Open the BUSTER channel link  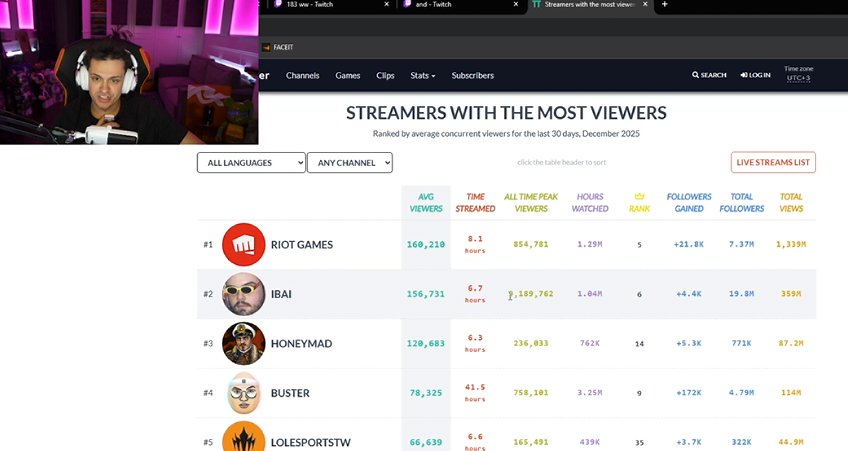pyautogui.click(x=290, y=393)
